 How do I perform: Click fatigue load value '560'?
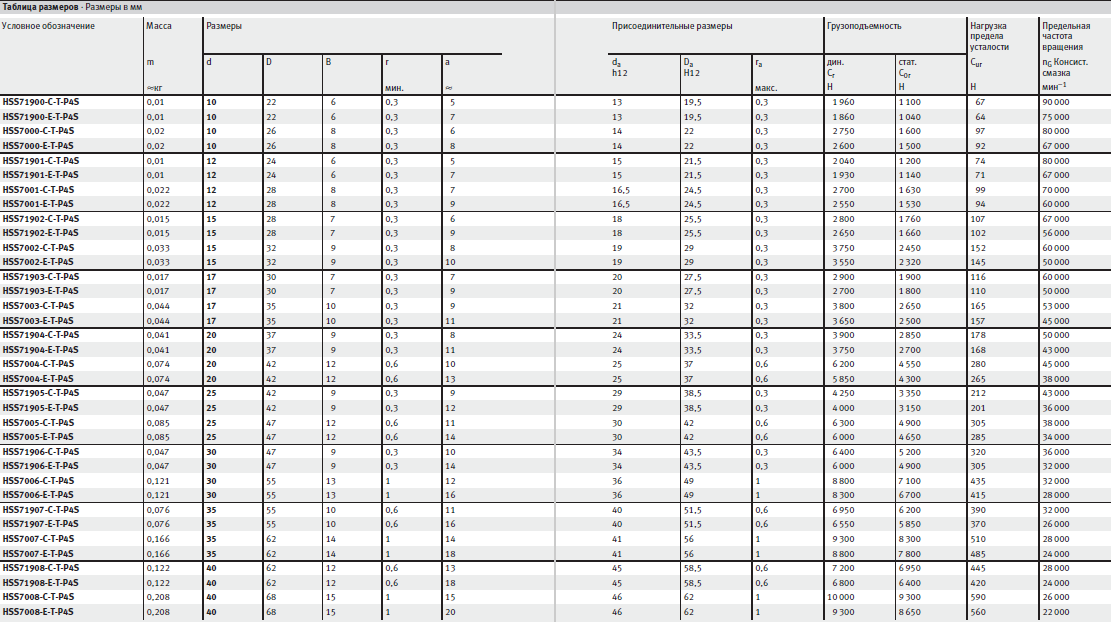click(x=978, y=612)
